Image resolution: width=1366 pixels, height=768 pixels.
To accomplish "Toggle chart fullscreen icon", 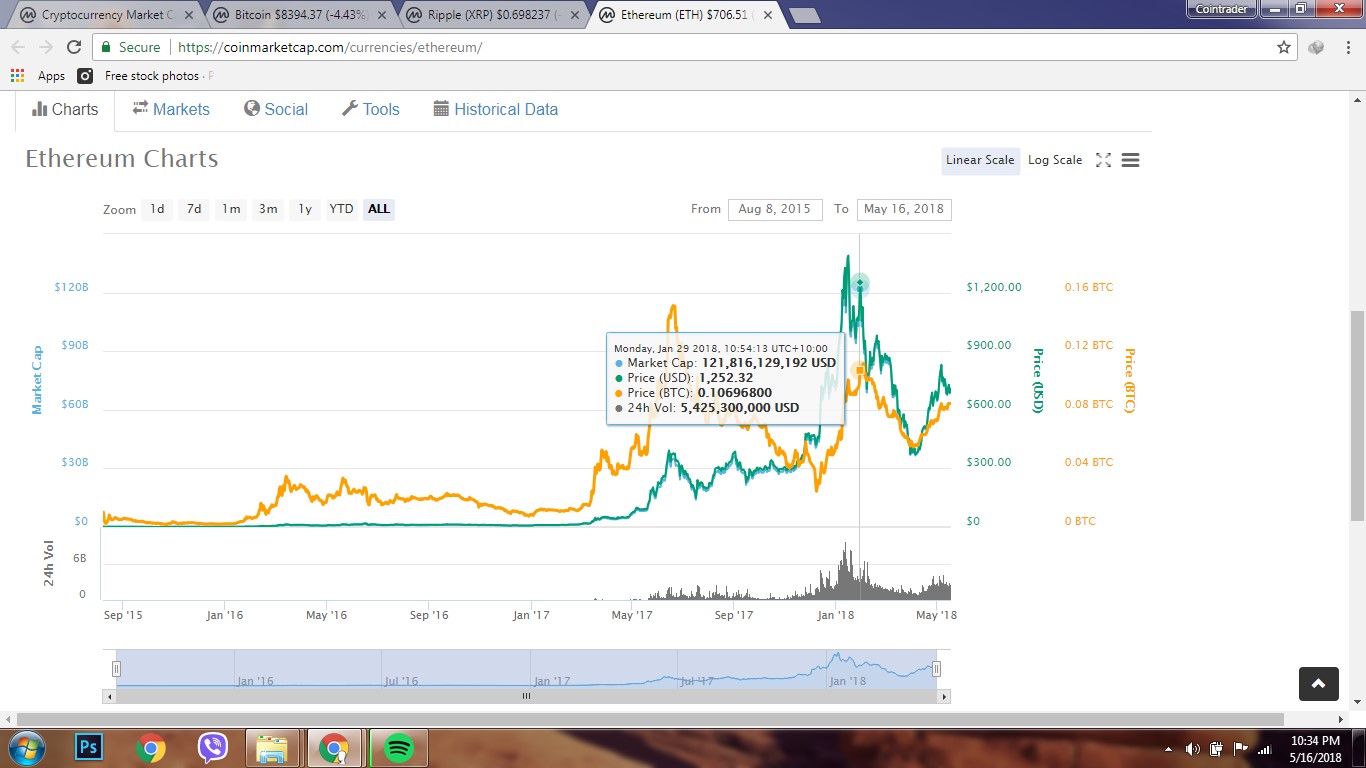I will 1103,160.
